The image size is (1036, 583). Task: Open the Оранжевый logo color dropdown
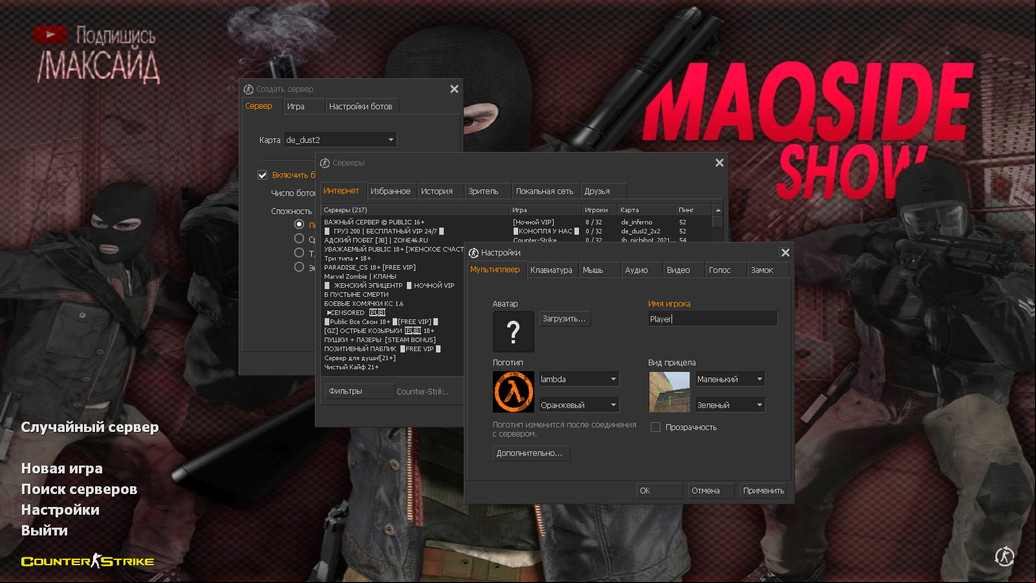pyautogui.click(x=579, y=405)
